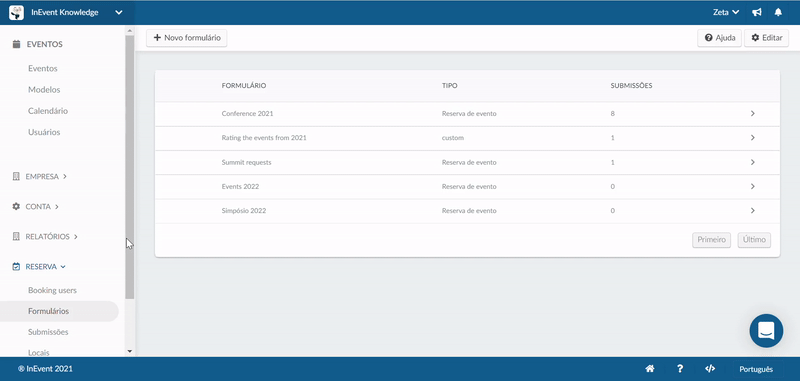Open the Zeta user dropdown

[x=726, y=13]
